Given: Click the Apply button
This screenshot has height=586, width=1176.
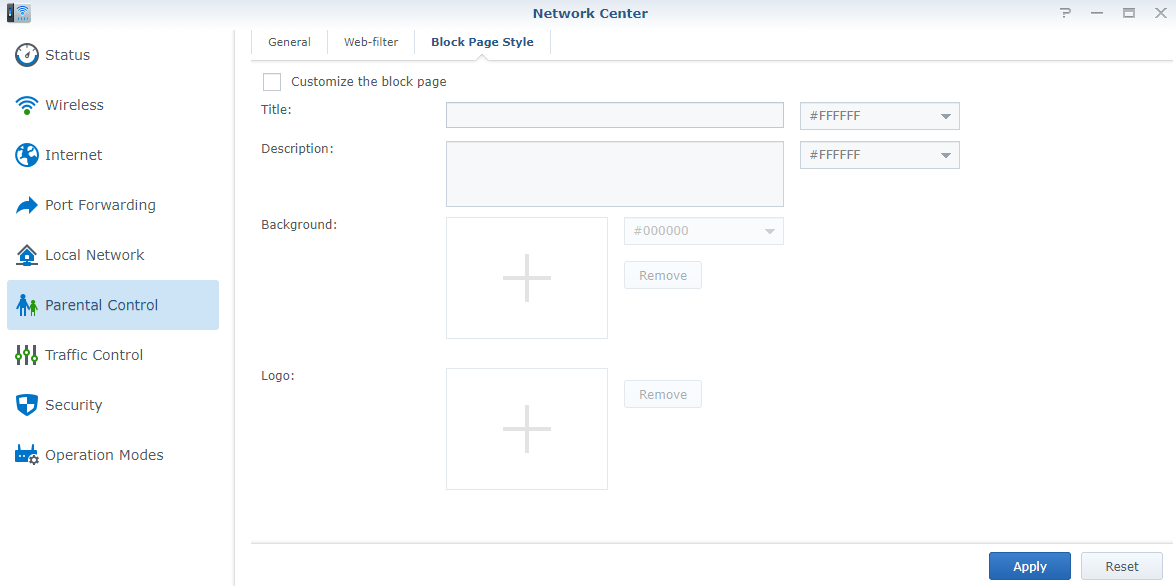Looking at the screenshot, I should pos(1029,566).
